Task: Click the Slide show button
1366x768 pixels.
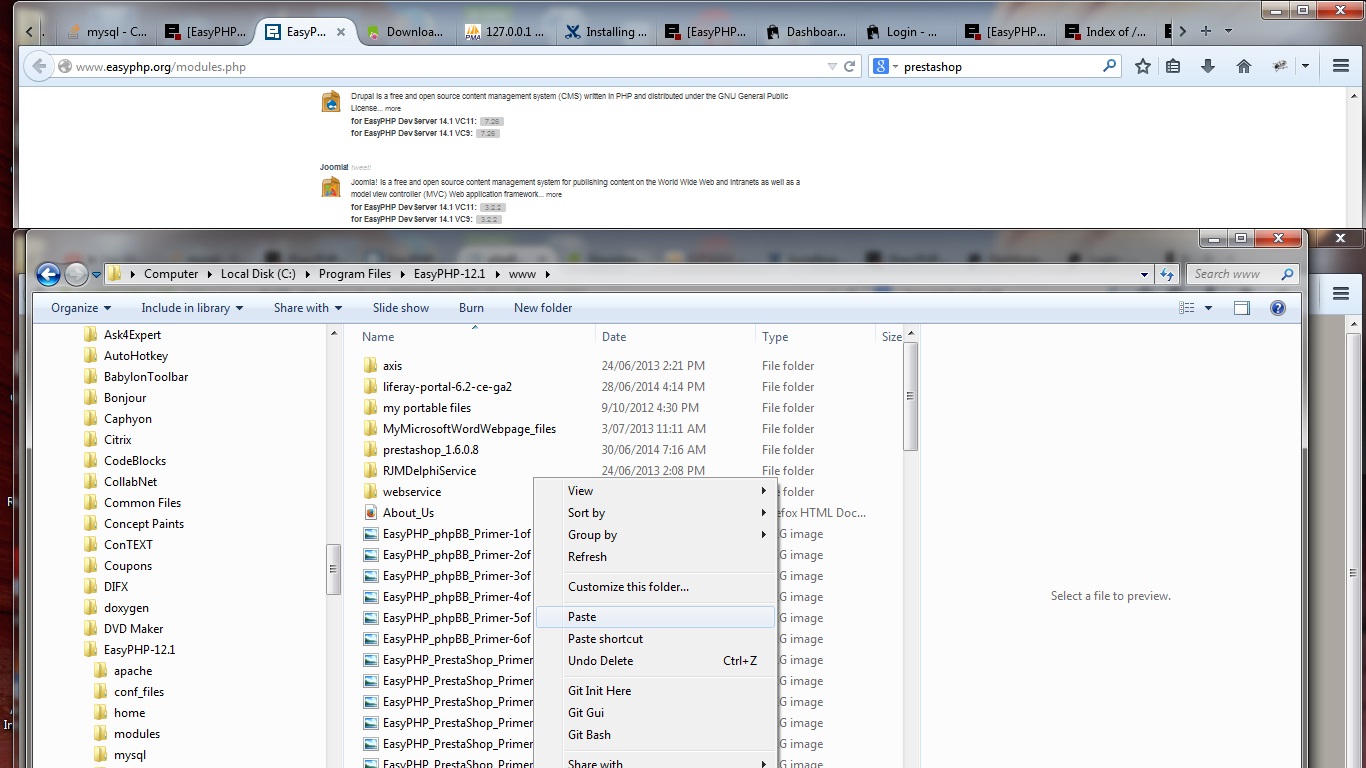Action: coord(401,308)
